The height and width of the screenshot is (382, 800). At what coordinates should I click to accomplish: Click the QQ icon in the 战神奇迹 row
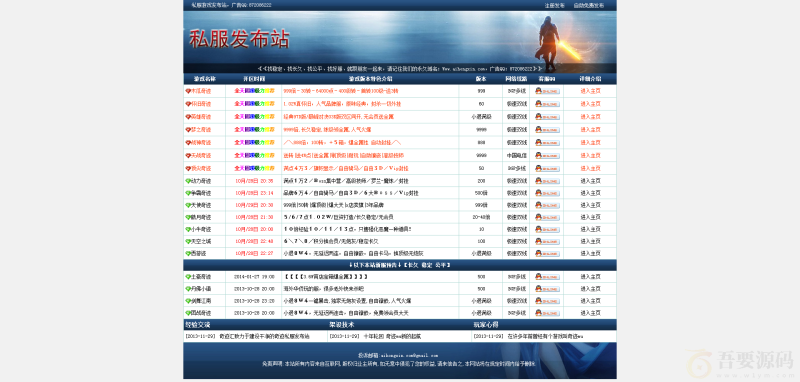(547, 142)
